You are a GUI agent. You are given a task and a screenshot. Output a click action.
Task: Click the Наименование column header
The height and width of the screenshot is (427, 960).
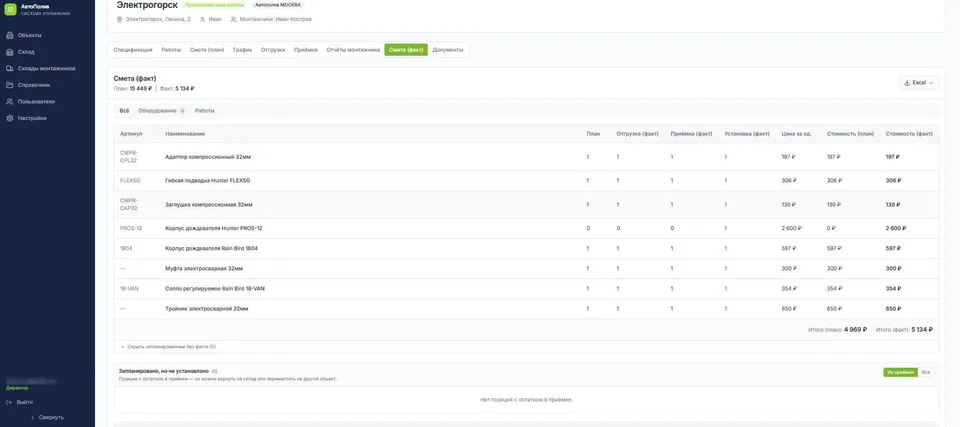coord(185,134)
